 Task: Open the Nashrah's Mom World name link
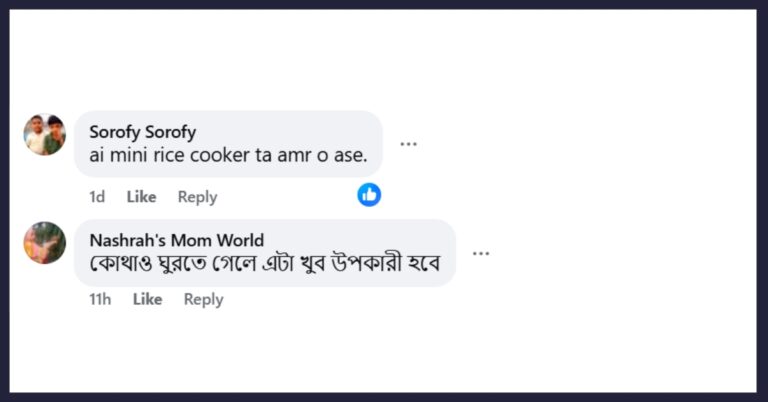[x=177, y=240]
